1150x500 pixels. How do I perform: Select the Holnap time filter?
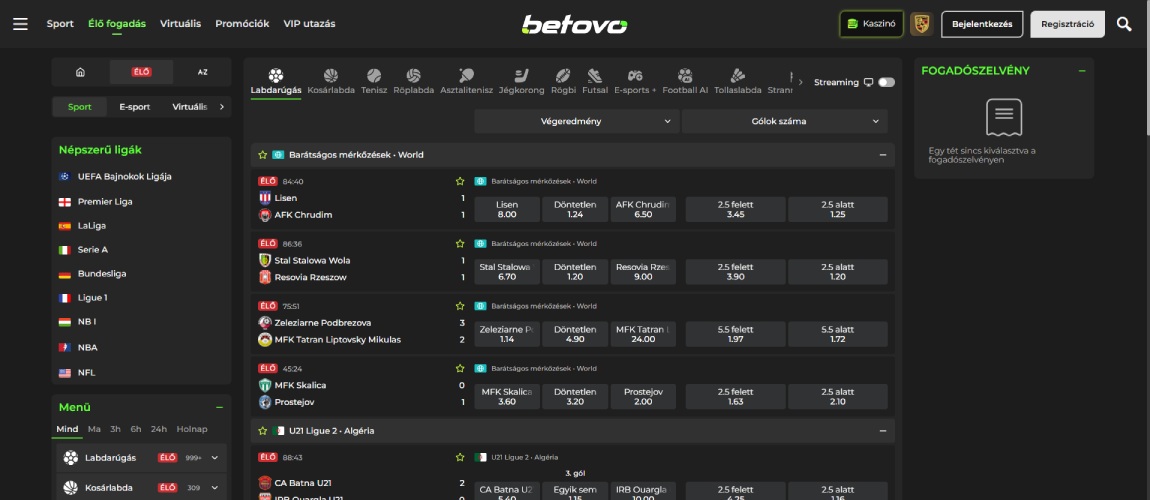[192, 429]
